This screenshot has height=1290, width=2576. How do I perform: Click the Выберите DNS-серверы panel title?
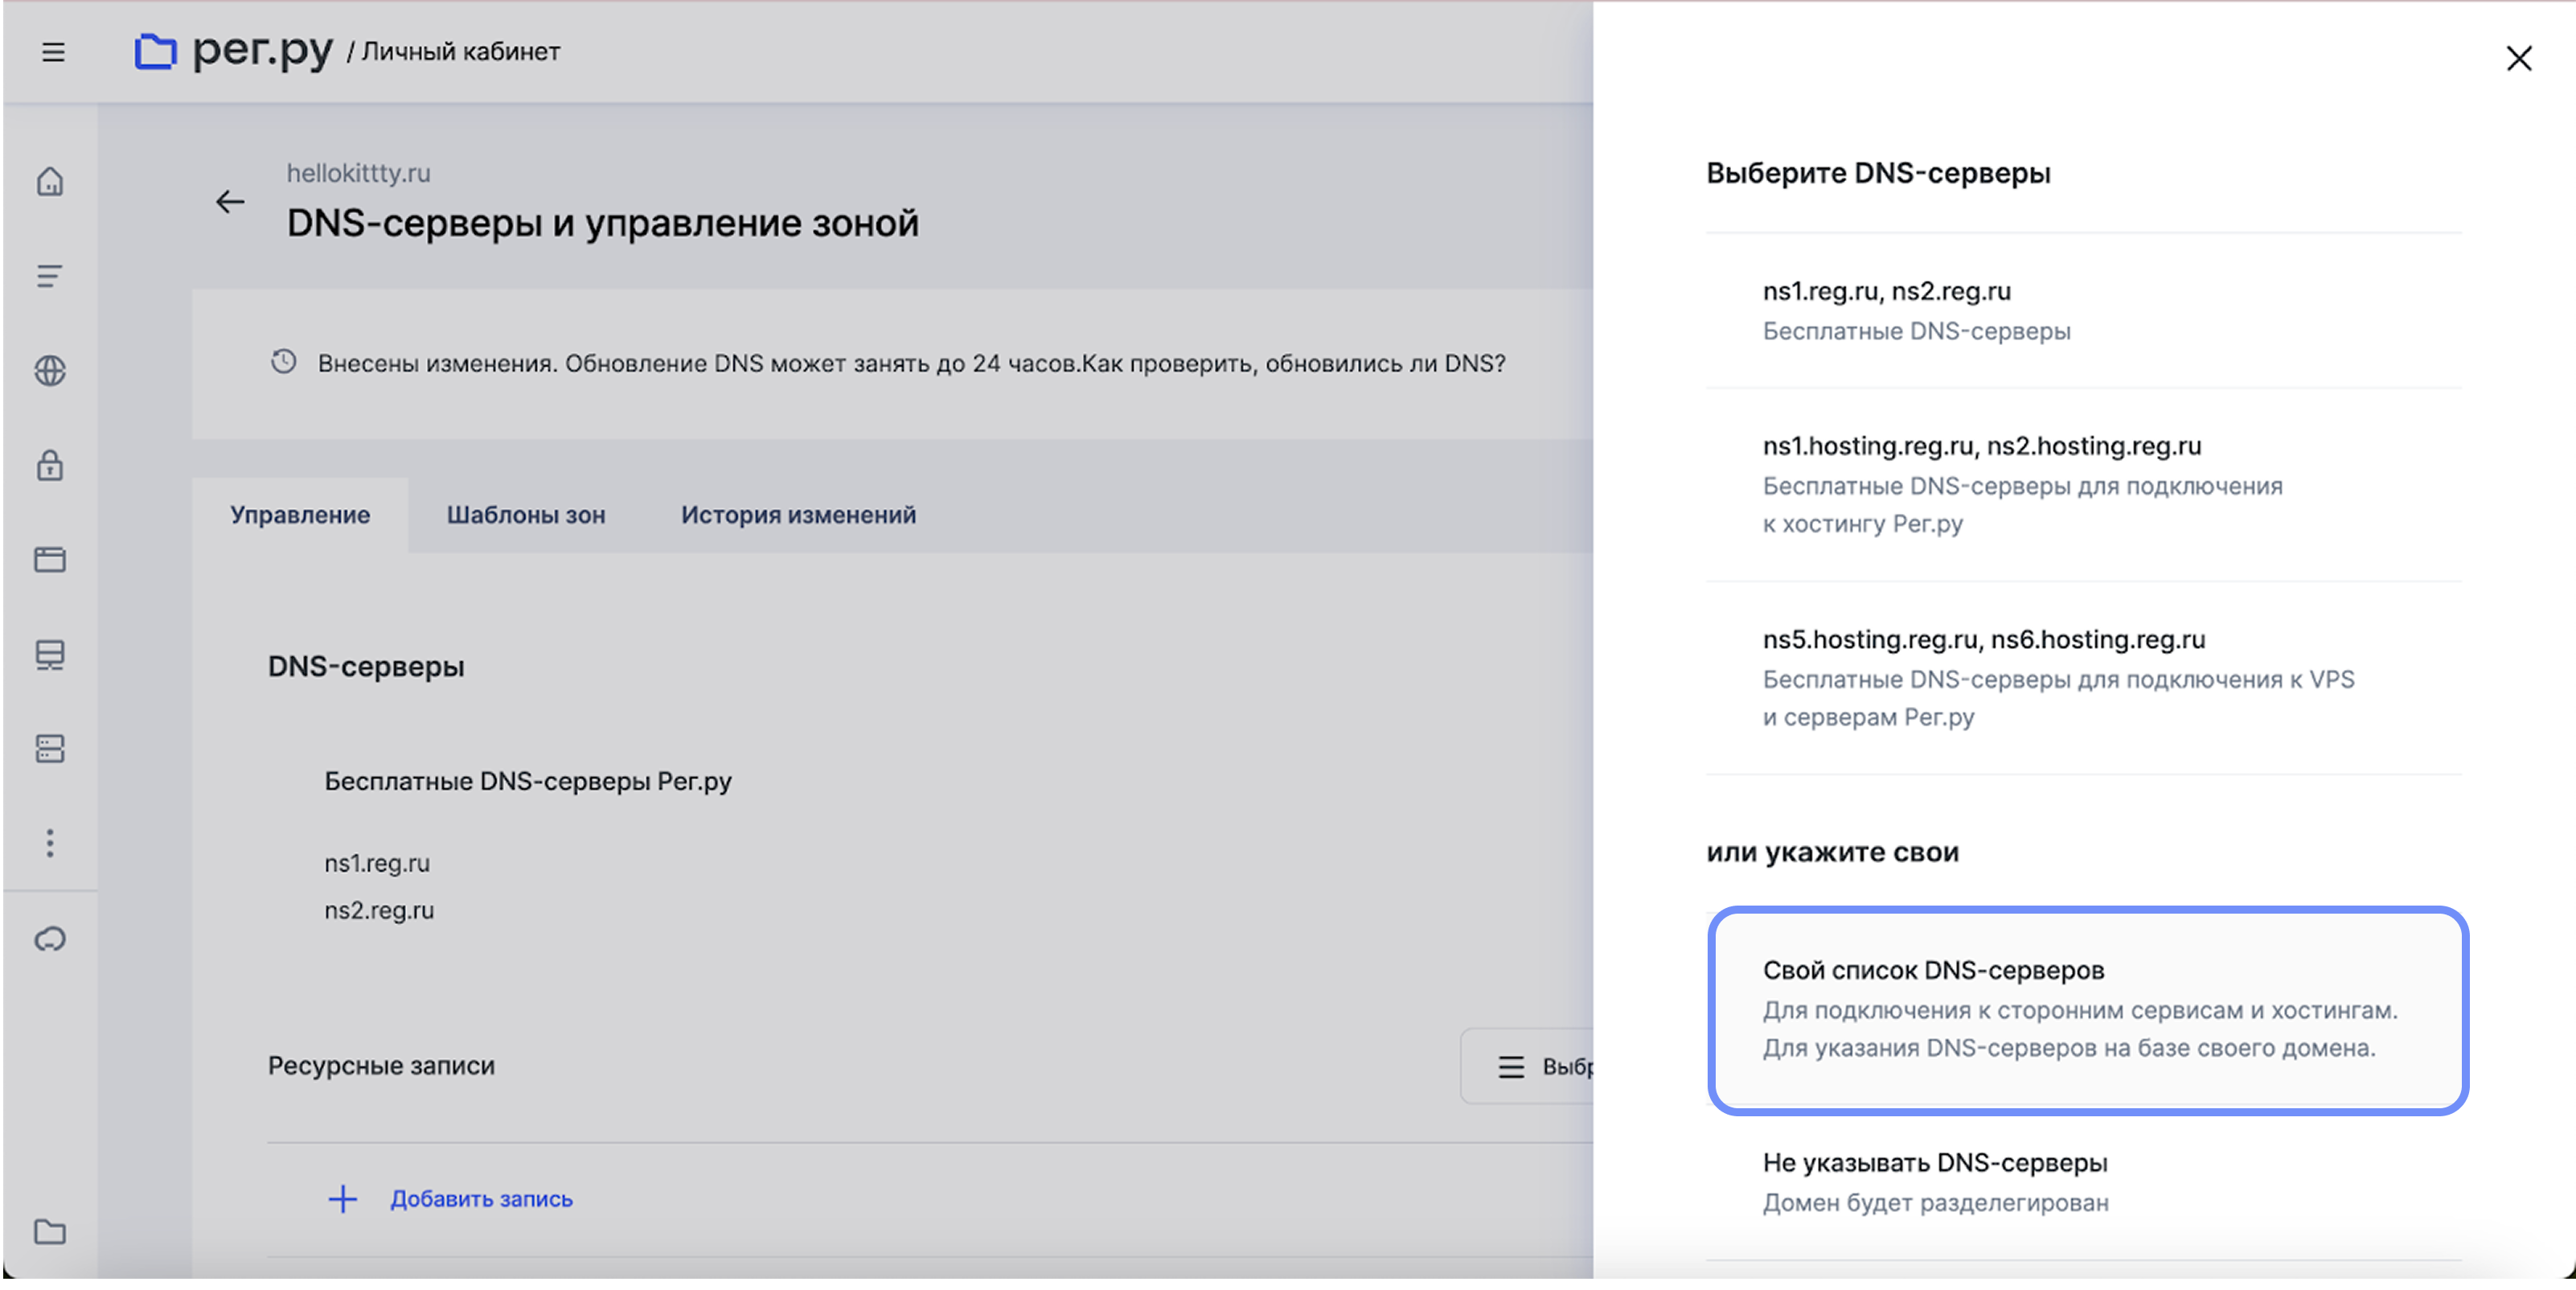pos(1878,173)
